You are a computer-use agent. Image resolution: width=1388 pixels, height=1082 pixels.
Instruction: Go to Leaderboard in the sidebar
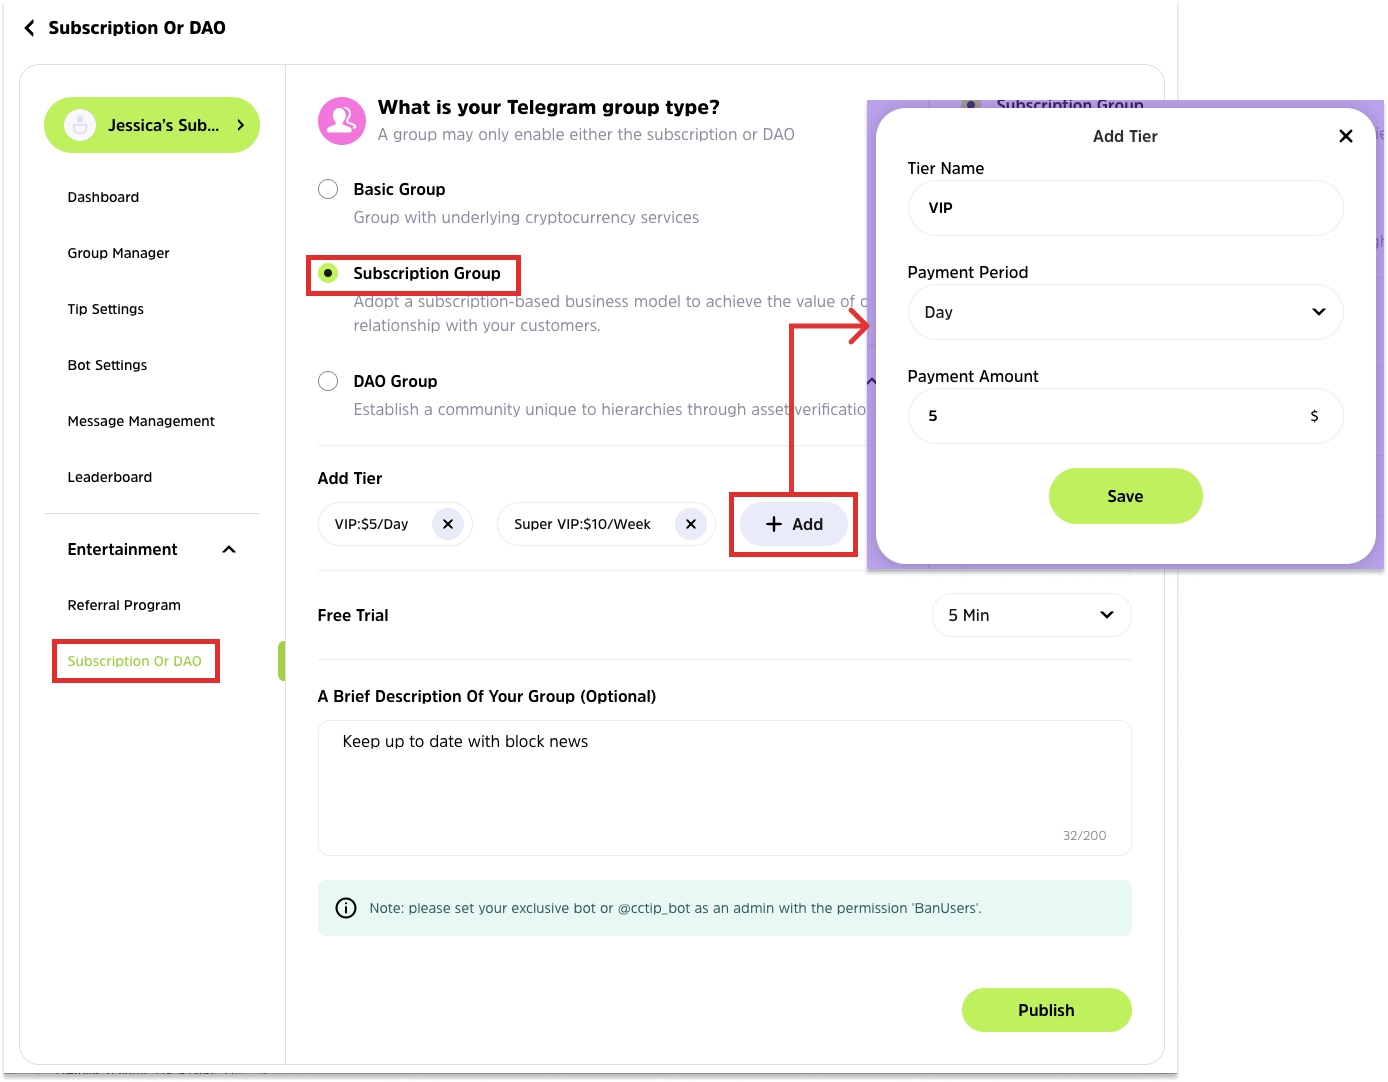(110, 477)
